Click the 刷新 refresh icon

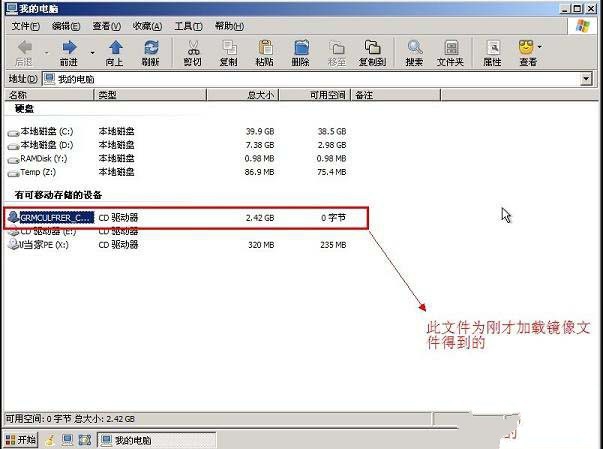[x=150, y=47]
